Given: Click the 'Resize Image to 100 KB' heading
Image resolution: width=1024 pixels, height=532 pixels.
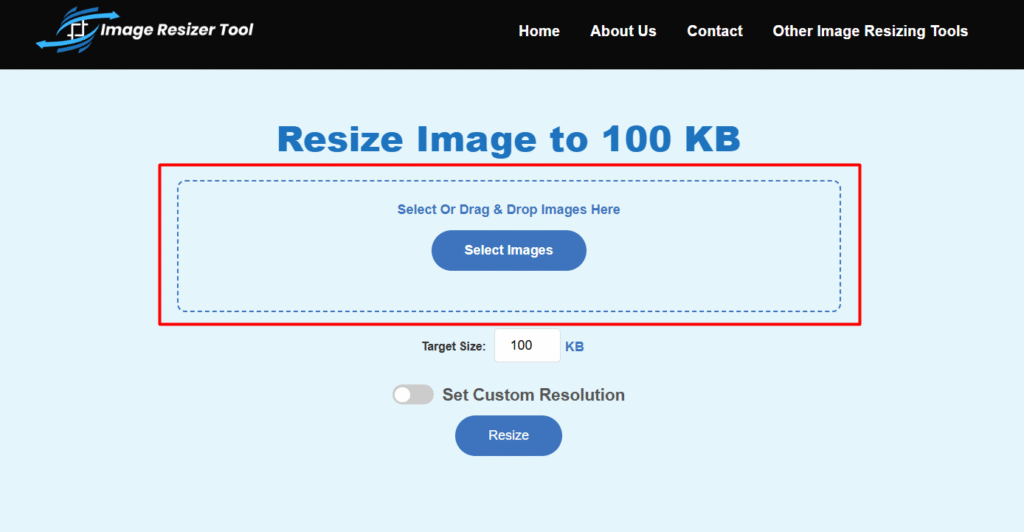Looking at the screenshot, I should coord(509,139).
